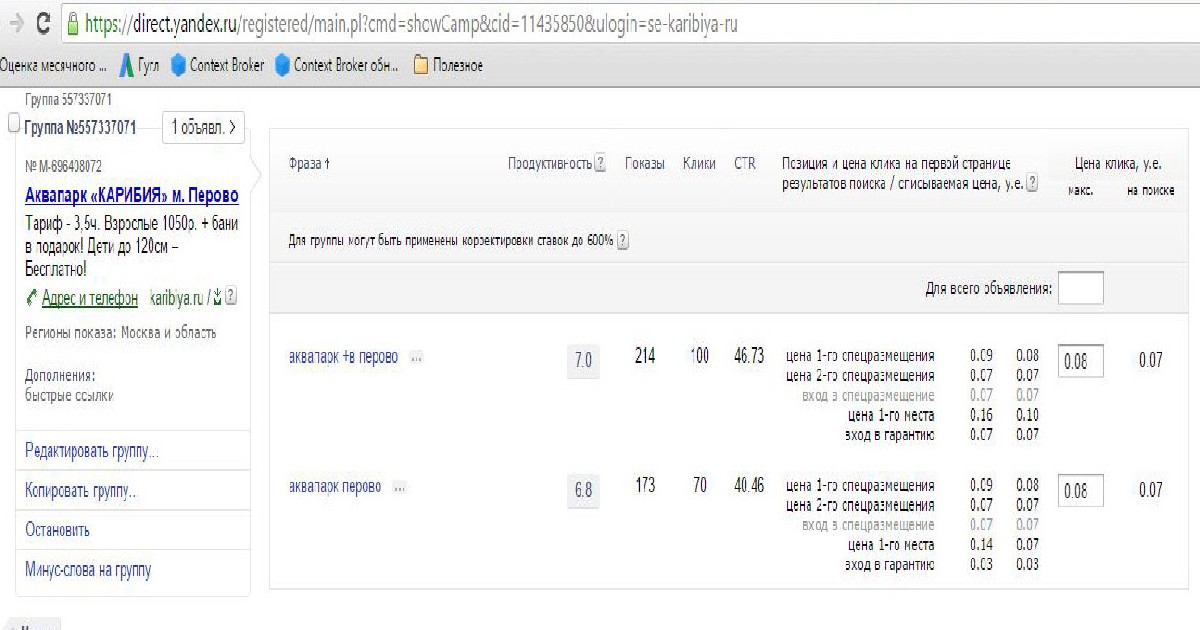
Task: Click the ellipsis icon next to аквапарк +в перово
Action: pyautogui.click(x=416, y=357)
